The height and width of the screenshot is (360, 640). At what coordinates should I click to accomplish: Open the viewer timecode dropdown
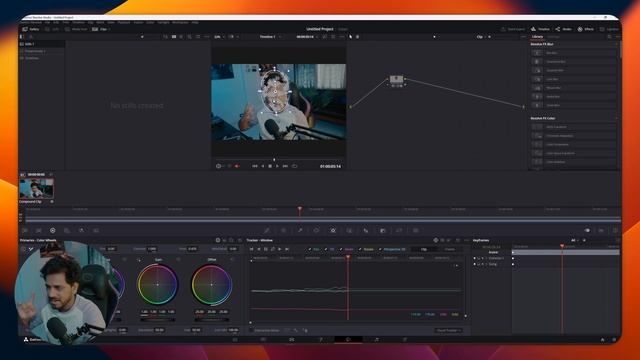click(x=307, y=37)
